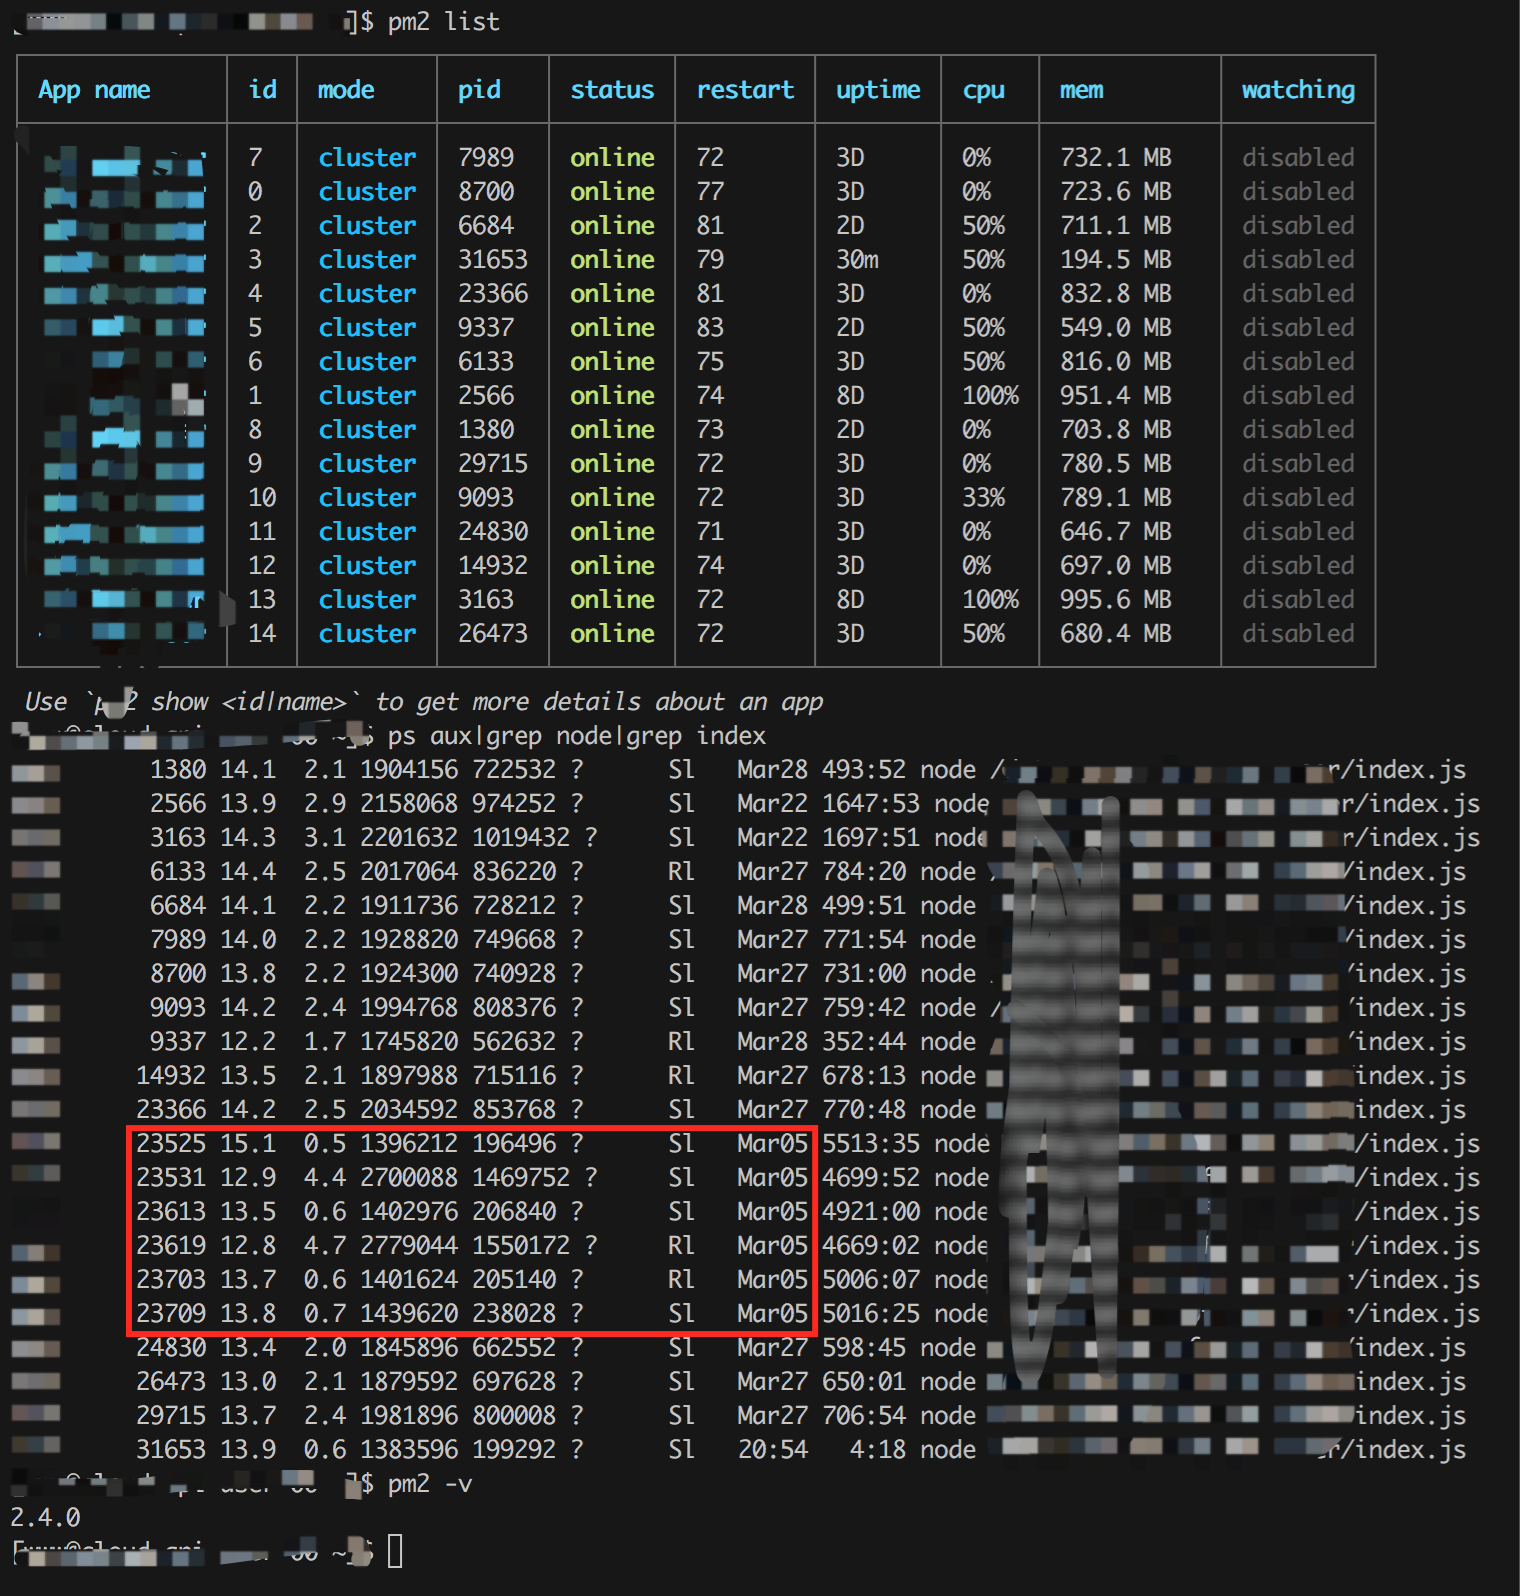The image size is (1520, 1596).
Task: Click the version output '2.4.0'
Action: point(45,1517)
